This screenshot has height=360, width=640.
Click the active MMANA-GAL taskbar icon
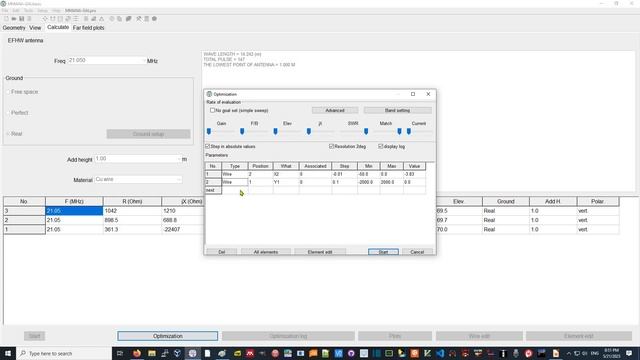[193, 353]
